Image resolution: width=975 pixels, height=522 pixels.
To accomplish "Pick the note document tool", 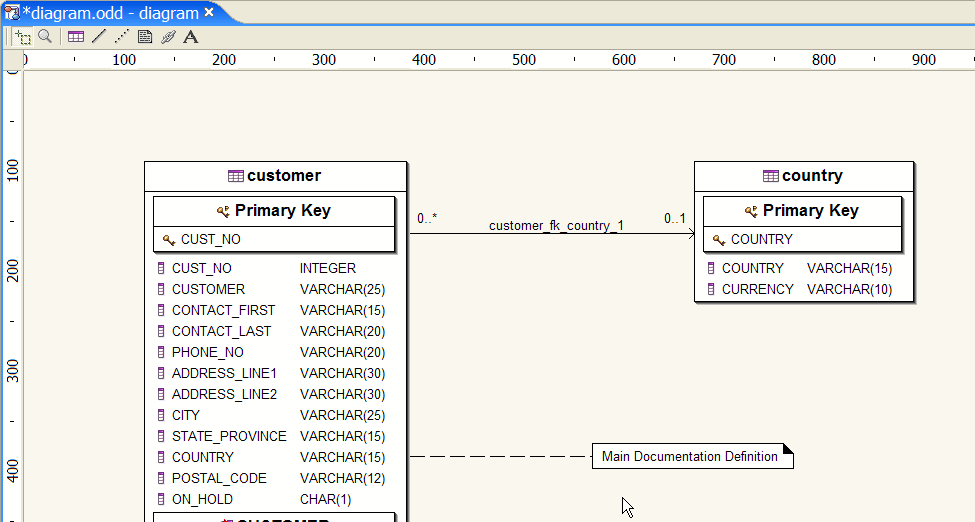I will pyautogui.click(x=145, y=37).
